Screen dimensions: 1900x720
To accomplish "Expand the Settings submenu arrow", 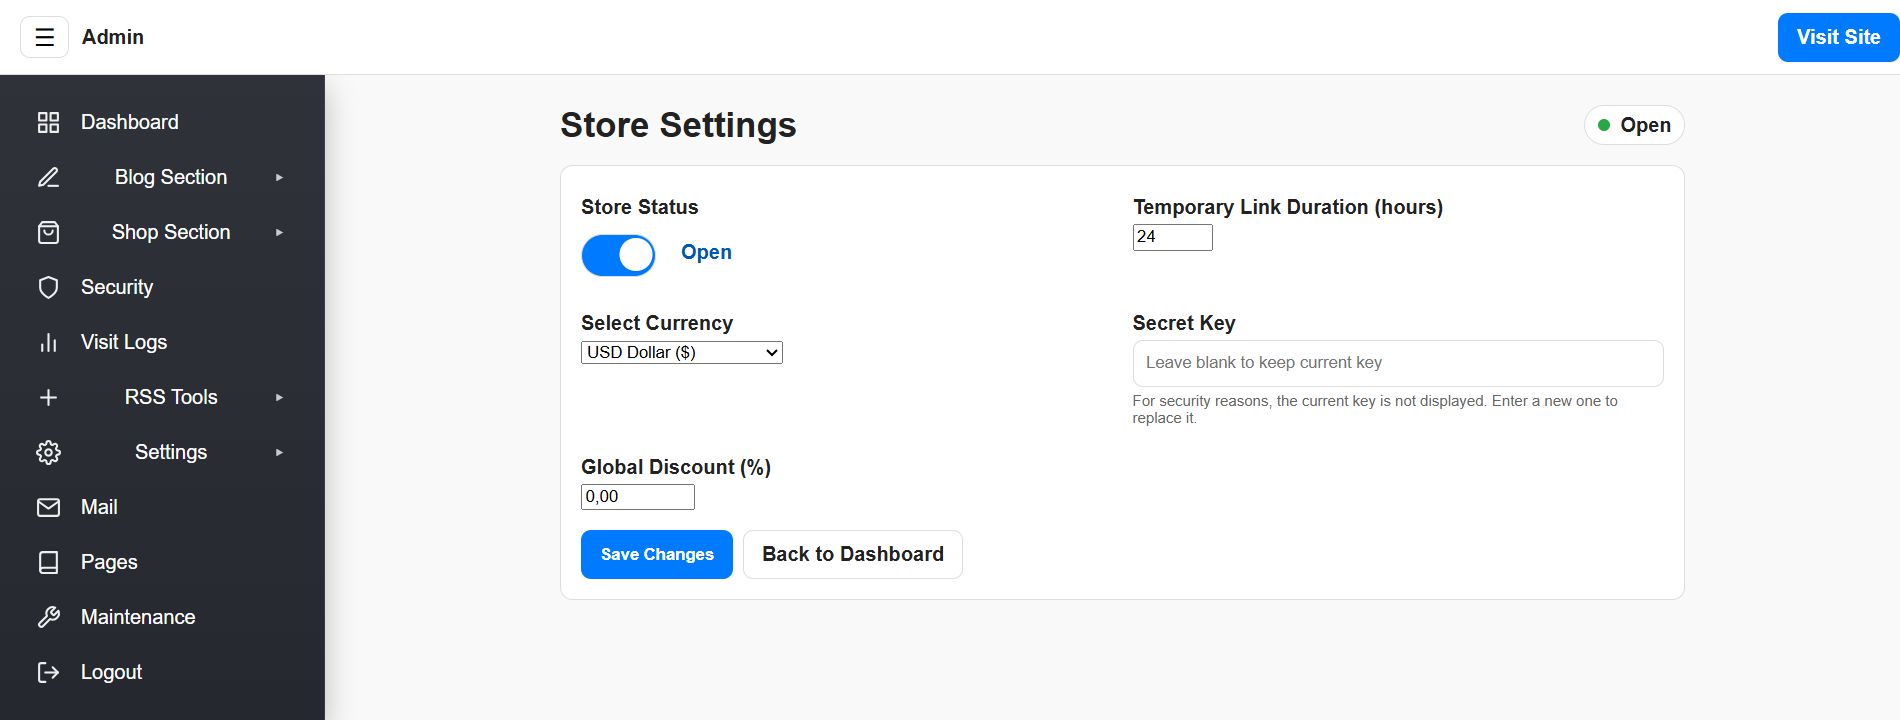I will click(x=279, y=452).
